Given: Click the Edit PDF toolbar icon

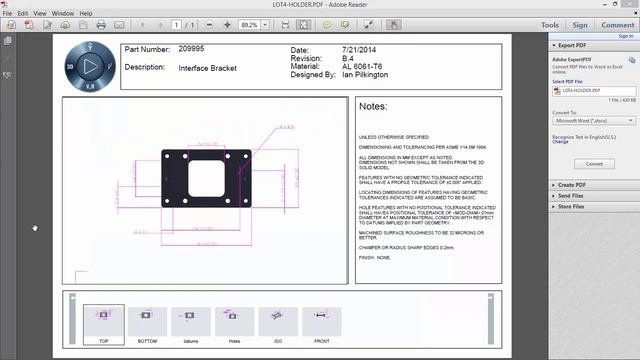Looking at the screenshot, I should pyautogui.click(x=47, y=25).
